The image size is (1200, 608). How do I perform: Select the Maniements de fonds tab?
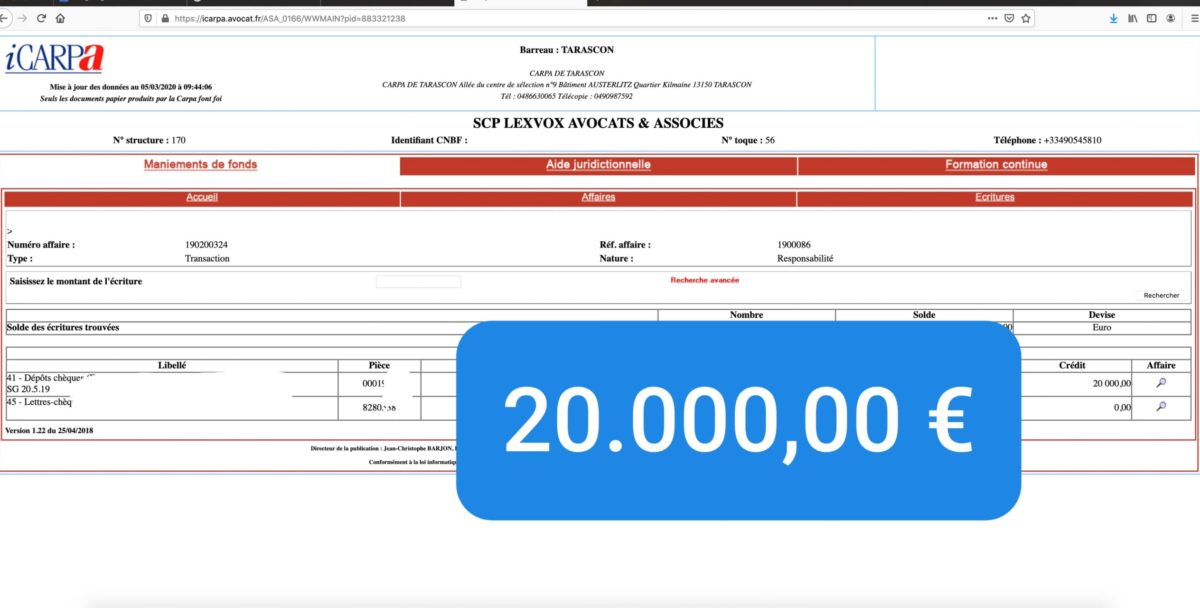coord(200,165)
